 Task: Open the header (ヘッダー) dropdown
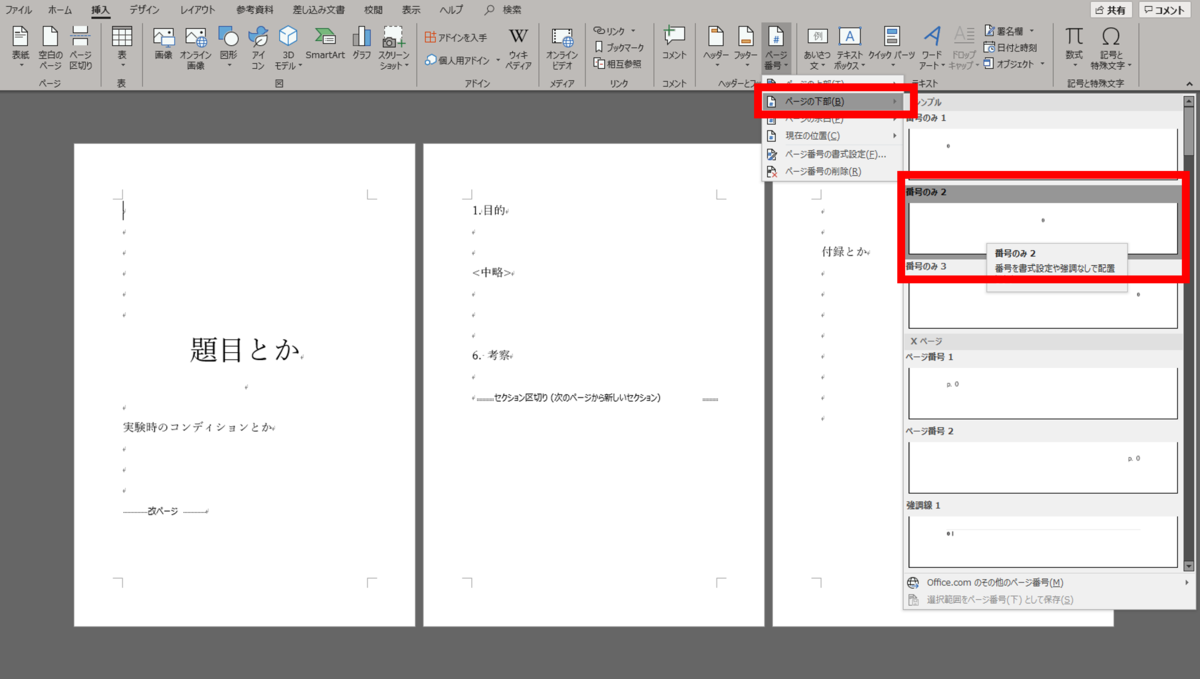(716, 47)
